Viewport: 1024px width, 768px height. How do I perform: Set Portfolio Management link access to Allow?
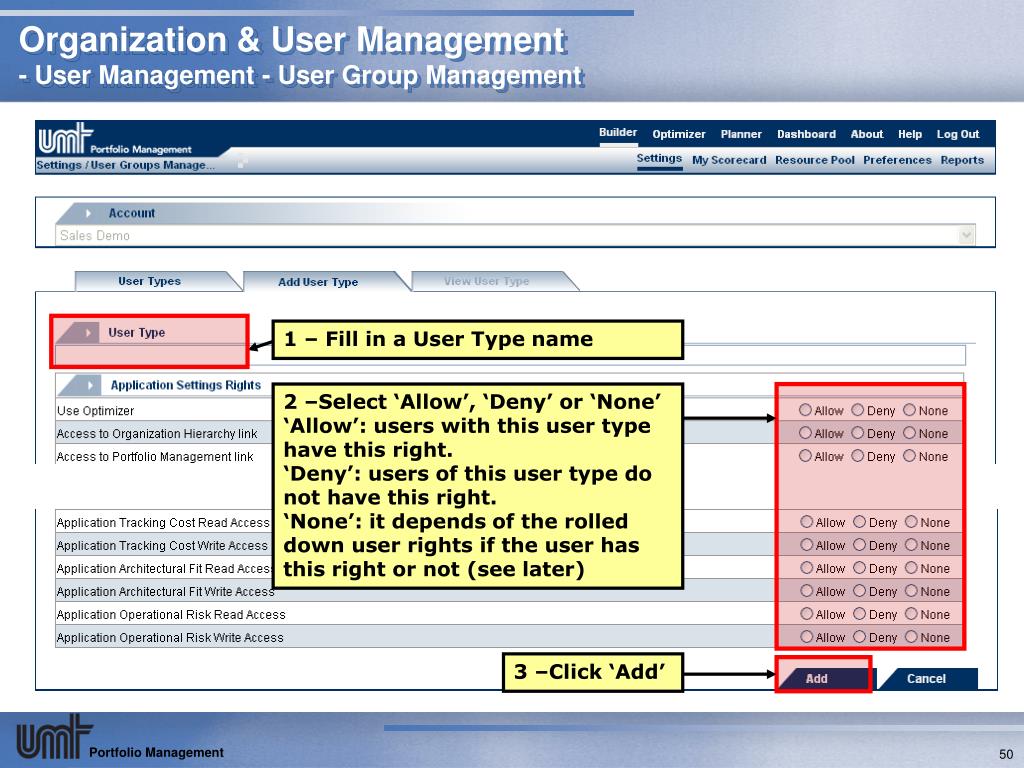(805, 456)
